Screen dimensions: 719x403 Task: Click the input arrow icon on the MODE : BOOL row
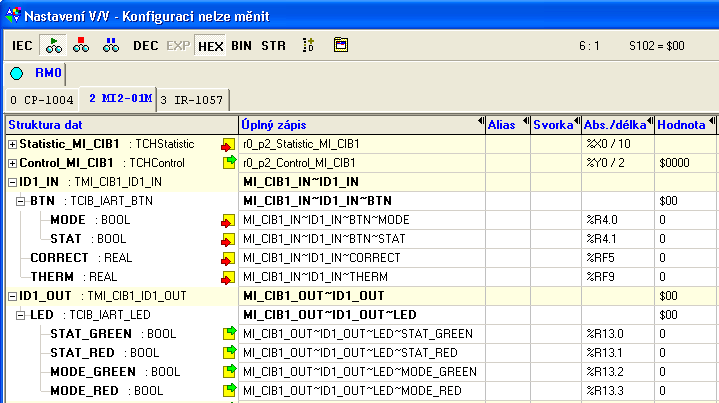228,221
